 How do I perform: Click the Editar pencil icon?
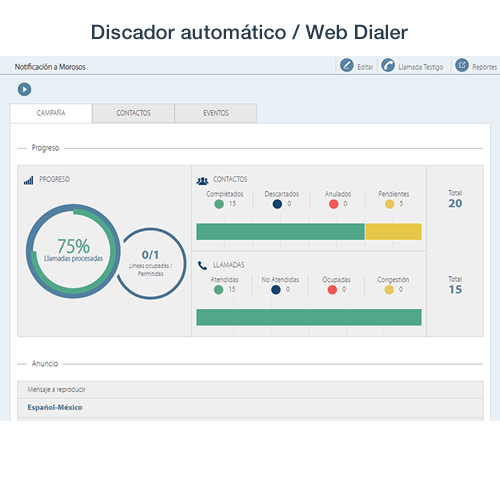pyautogui.click(x=347, y=65)
